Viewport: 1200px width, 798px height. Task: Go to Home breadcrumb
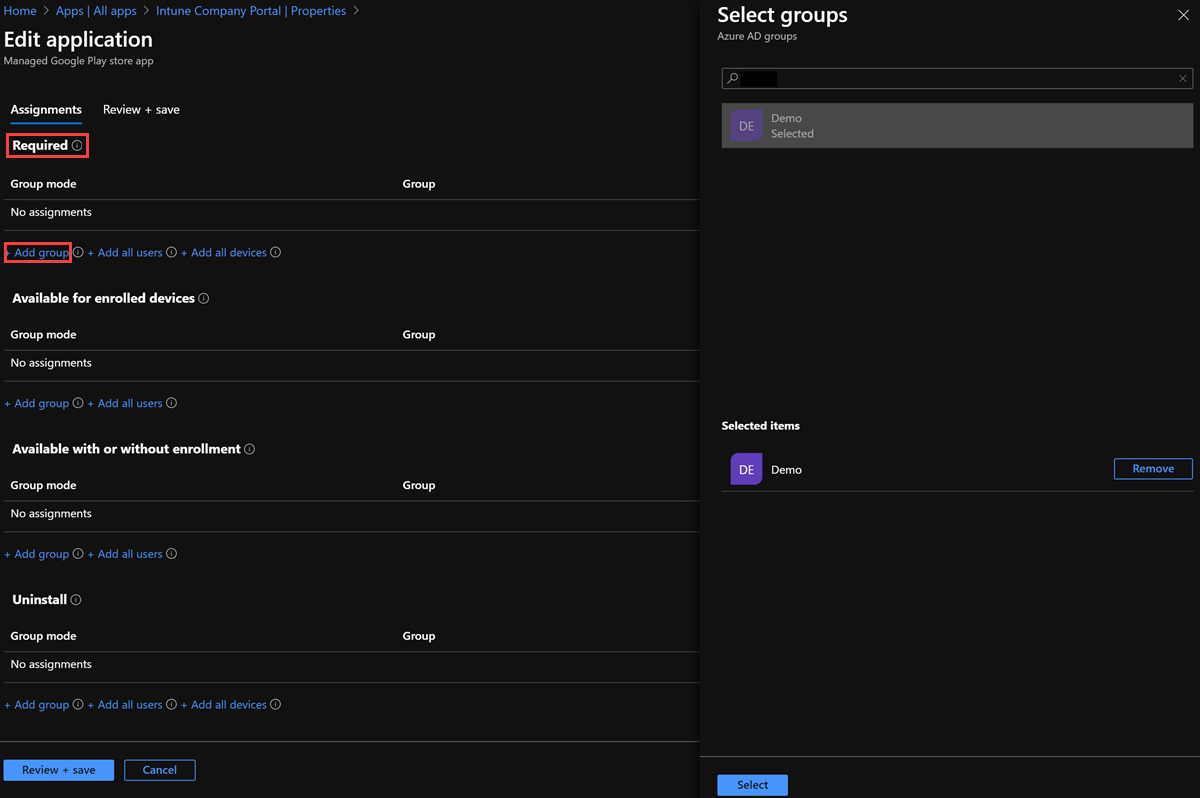point(20,11)
